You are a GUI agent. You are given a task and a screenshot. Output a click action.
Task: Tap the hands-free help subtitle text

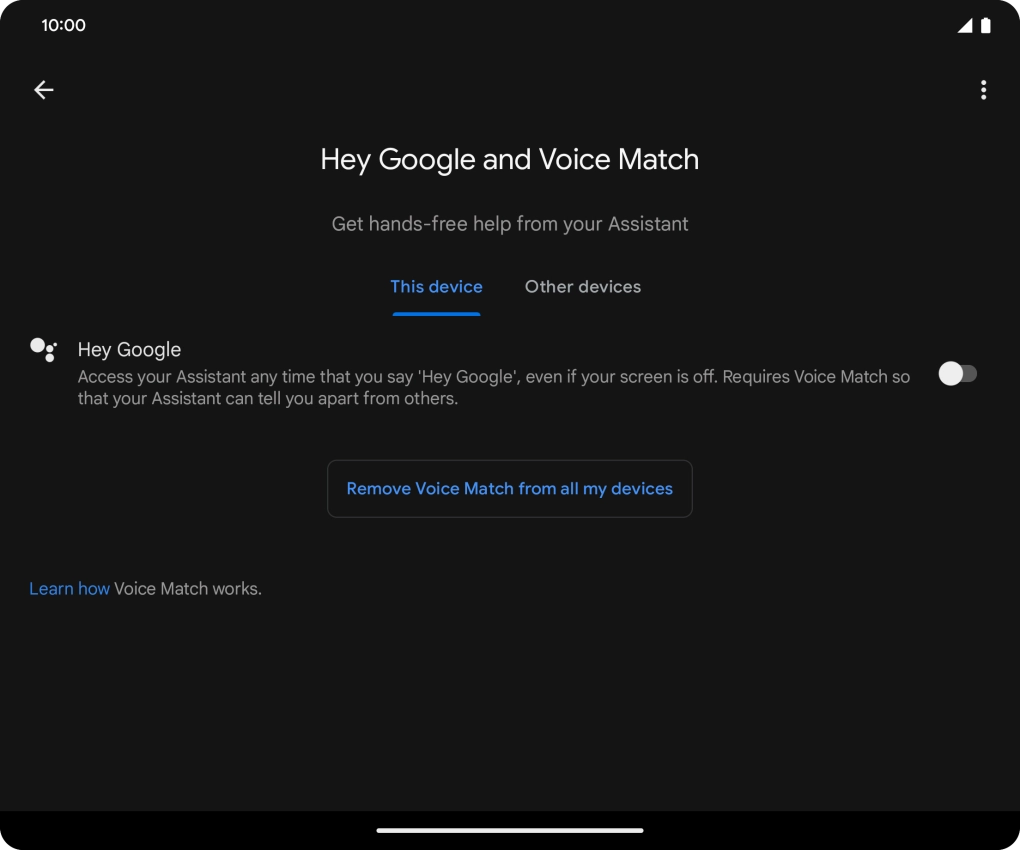509,224
